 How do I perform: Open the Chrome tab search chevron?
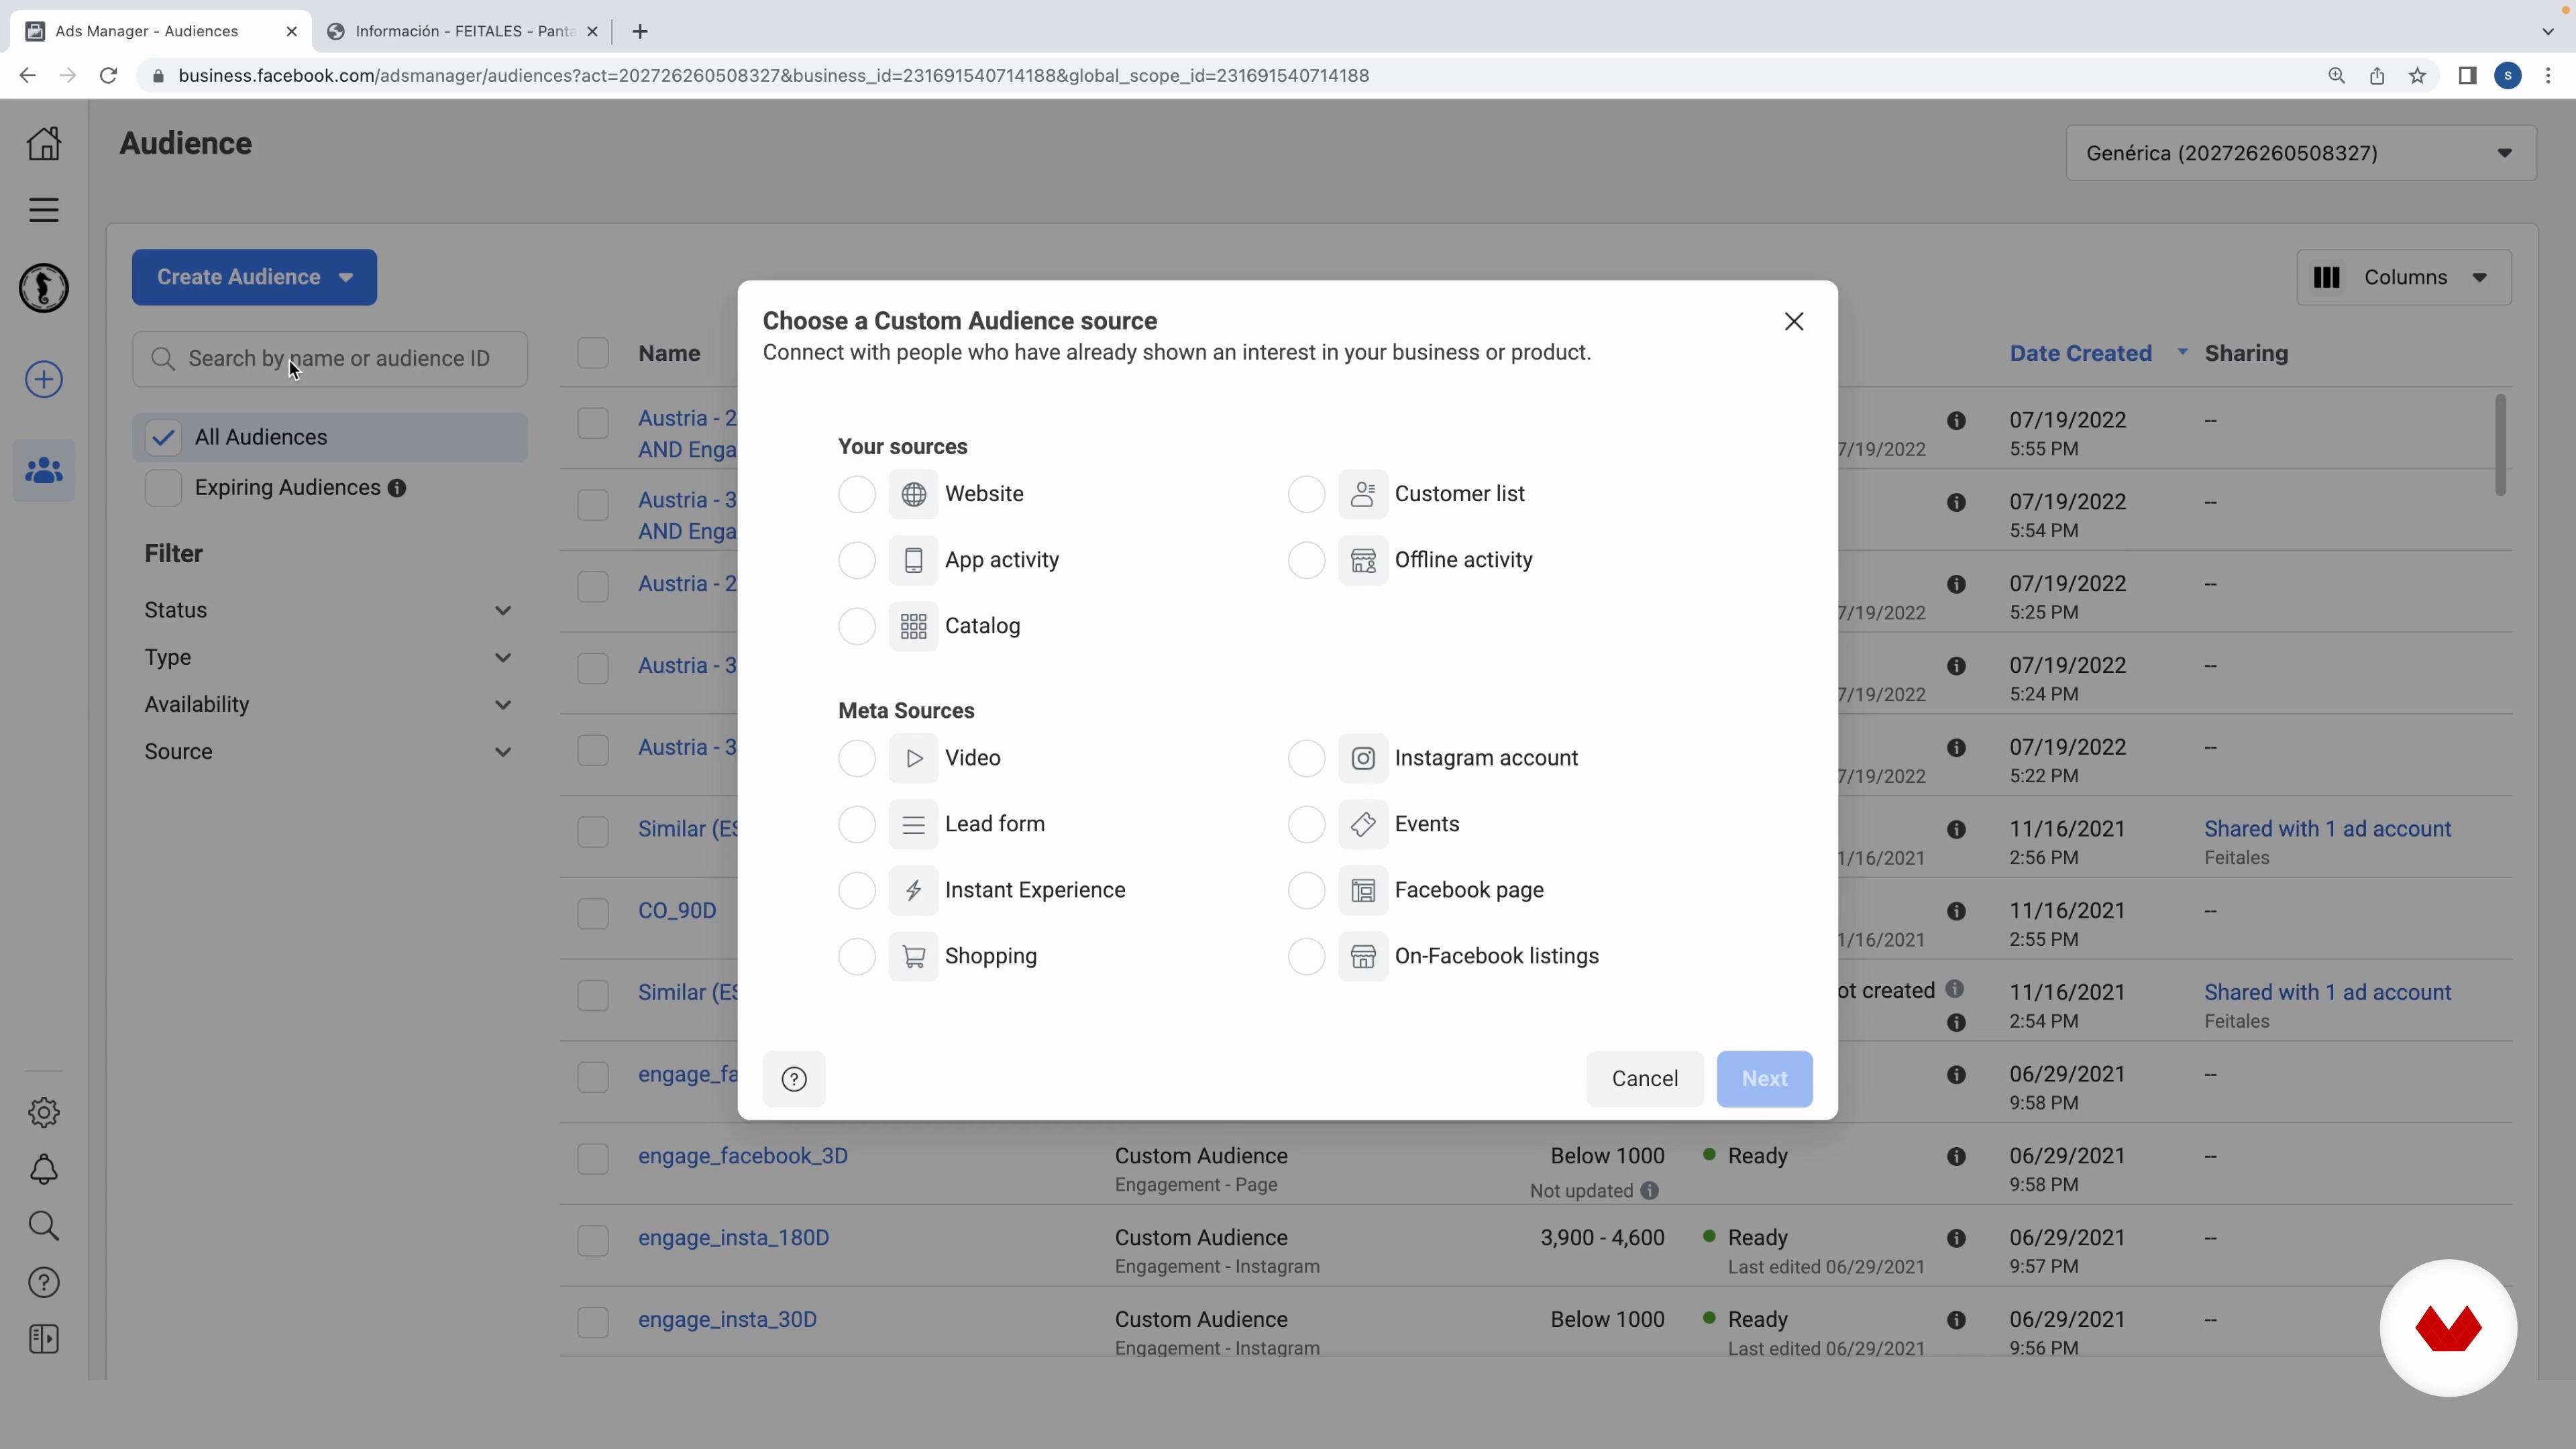coord(2548,31)
